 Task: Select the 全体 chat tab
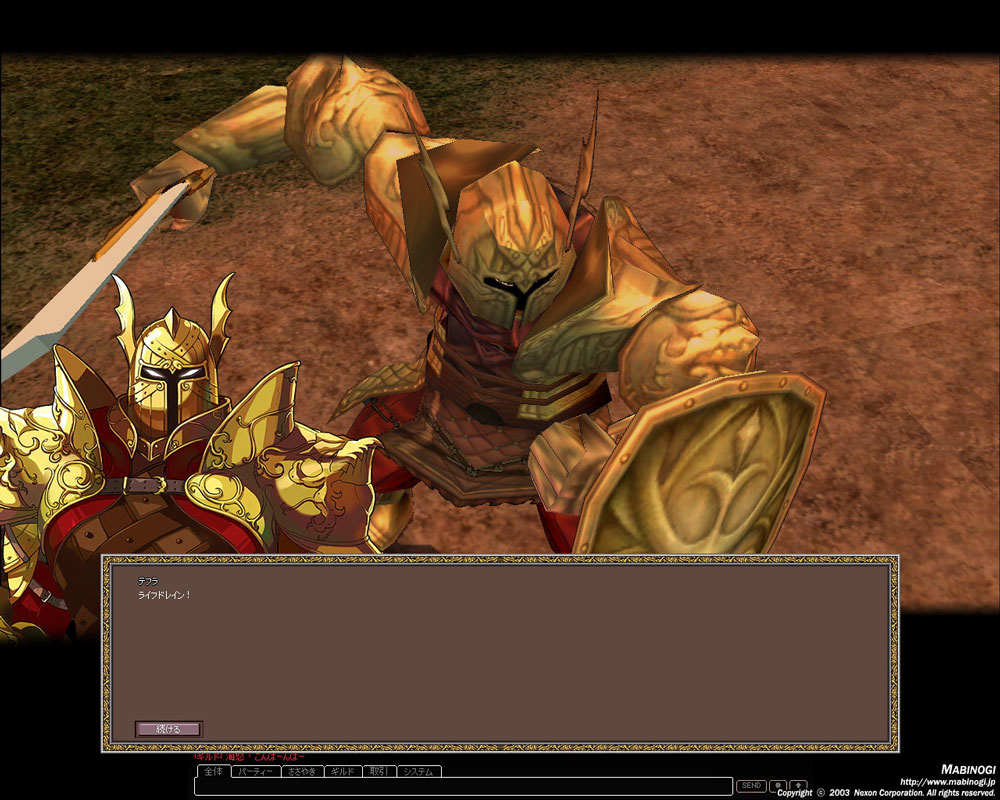213,771
